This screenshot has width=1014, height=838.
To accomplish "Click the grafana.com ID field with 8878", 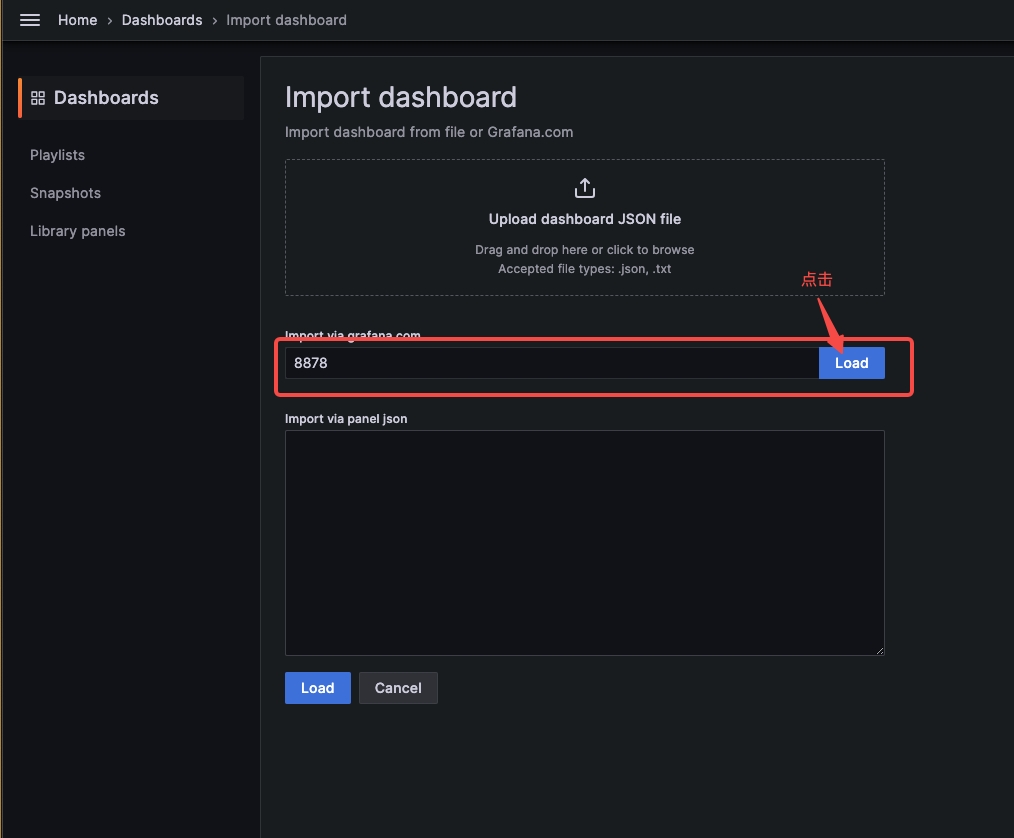I will (552, 363).
